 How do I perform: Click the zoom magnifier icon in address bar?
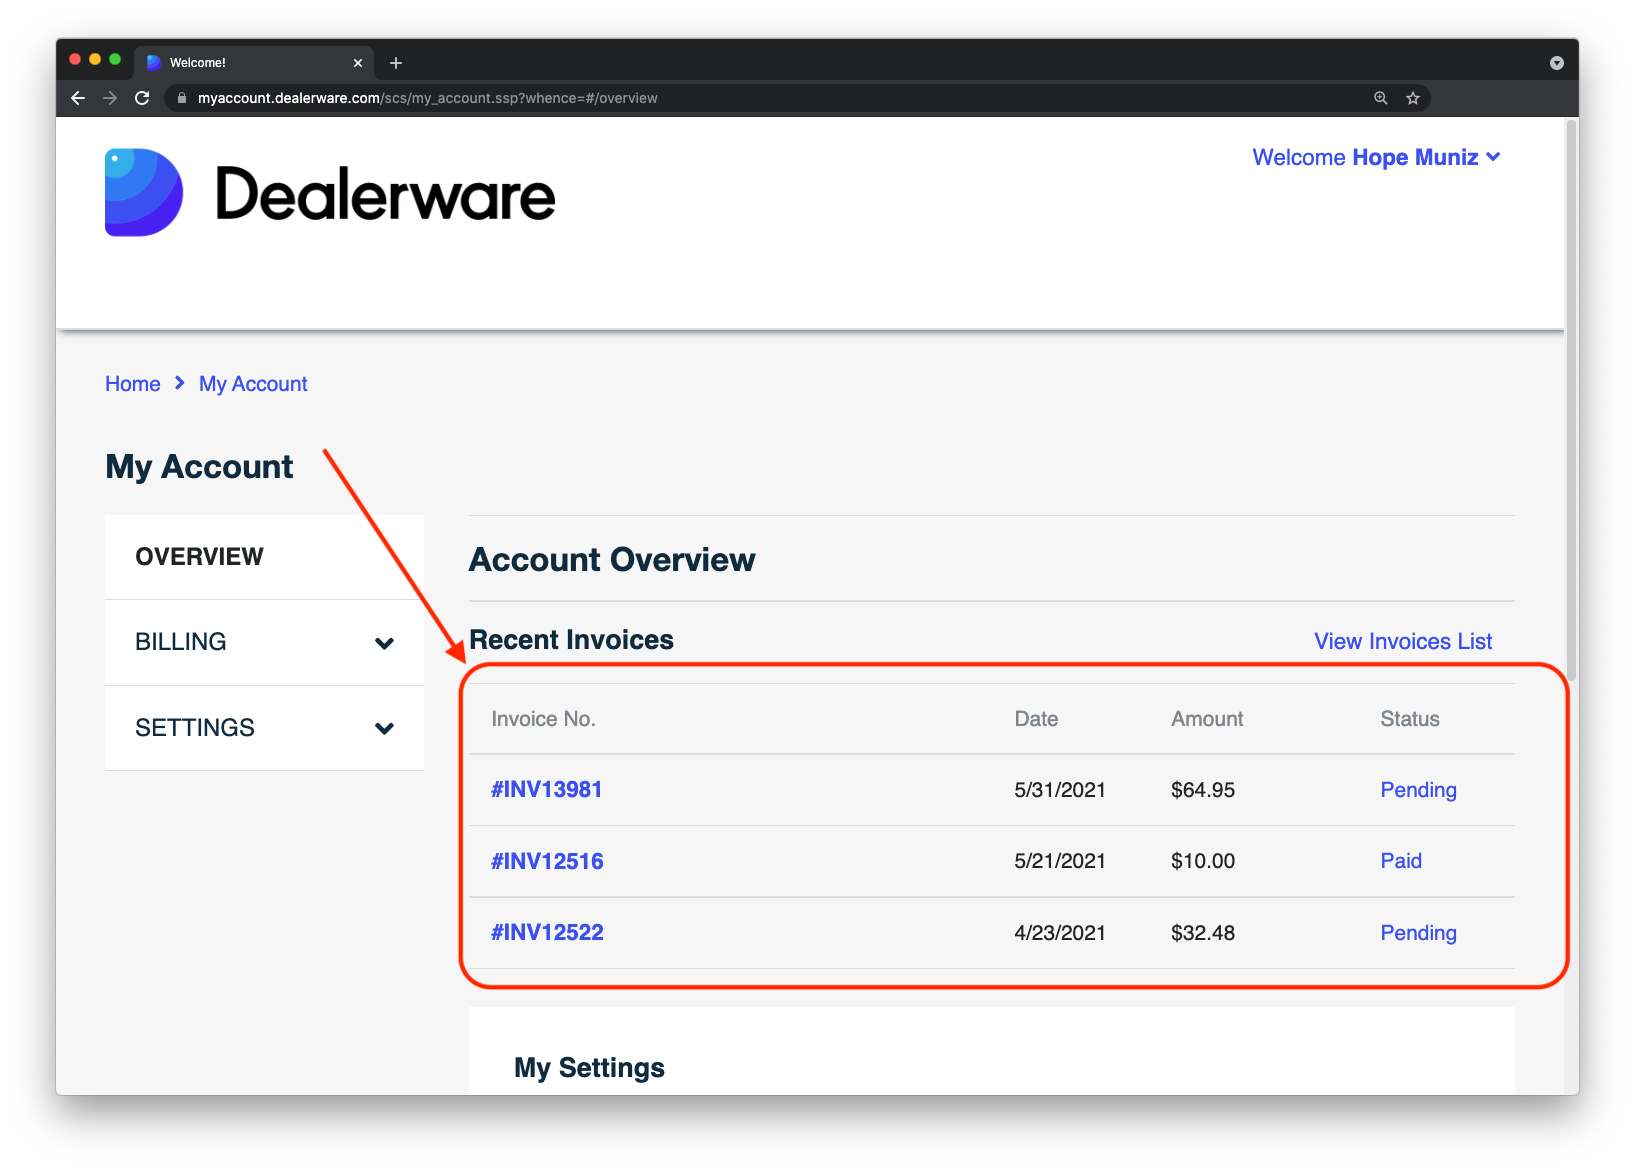click(x=1381, y=98)
